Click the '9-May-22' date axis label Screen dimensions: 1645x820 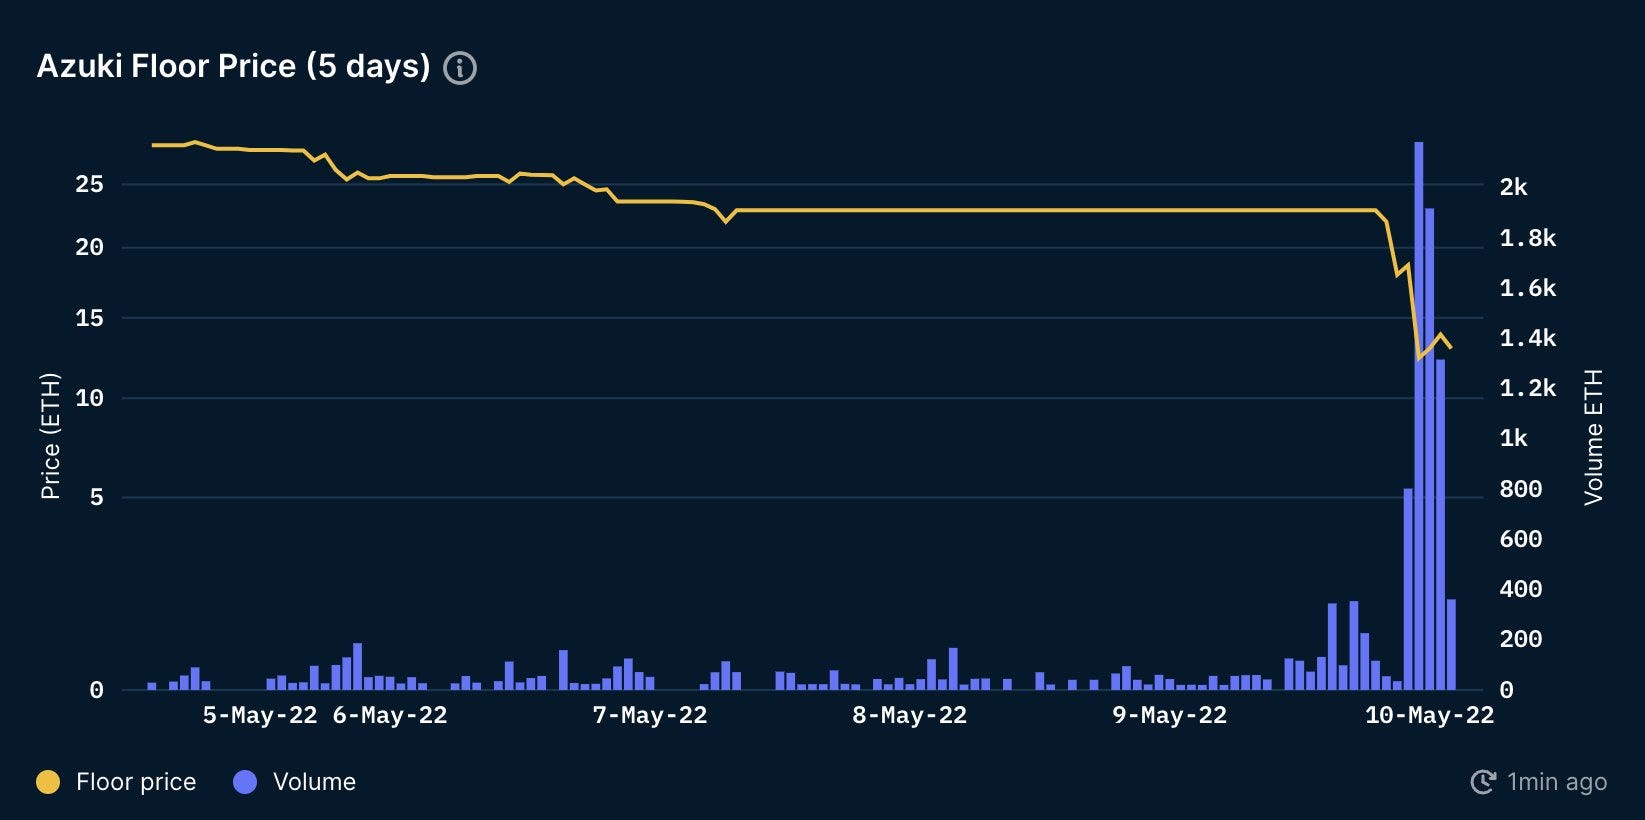[x=1170, y=715]
